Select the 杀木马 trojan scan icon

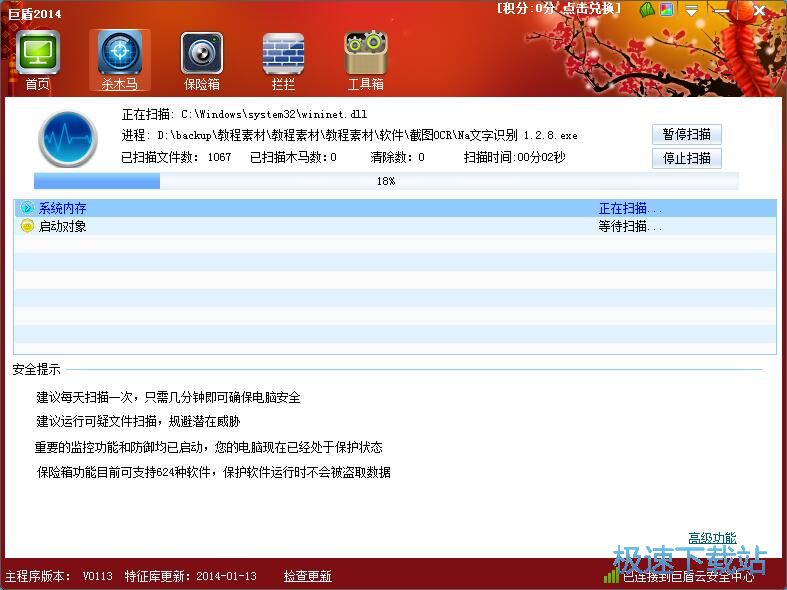click(119, 53)
